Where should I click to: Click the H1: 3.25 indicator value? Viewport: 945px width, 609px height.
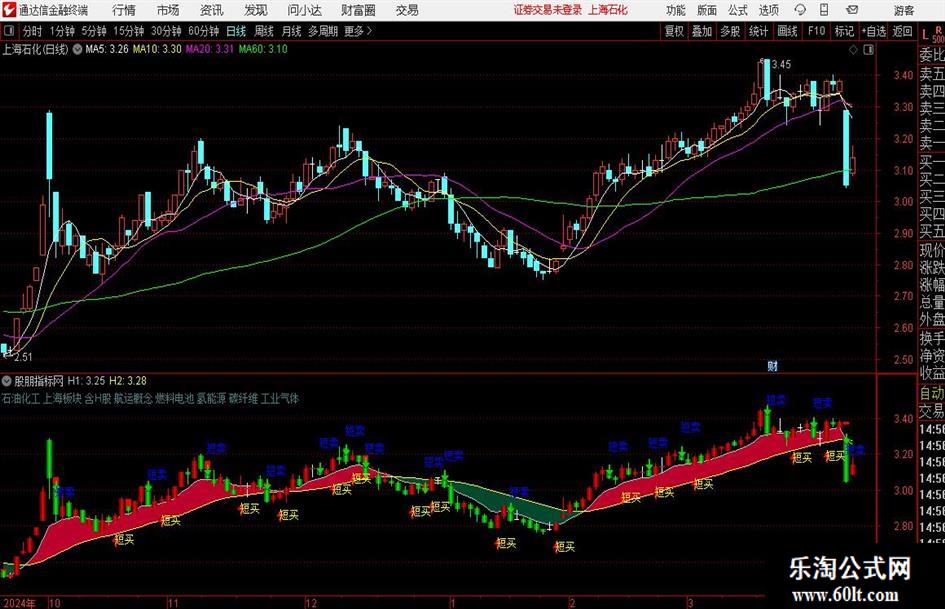86,380
